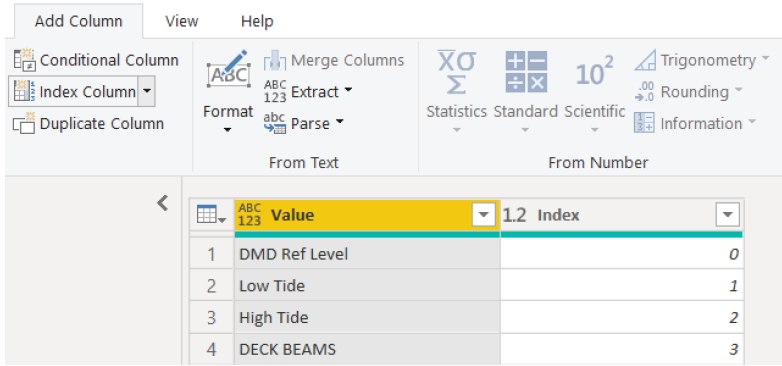Viewport: 782px width, 366px height.
Task: Click the Value column data type icon
Action: (249, 215)
